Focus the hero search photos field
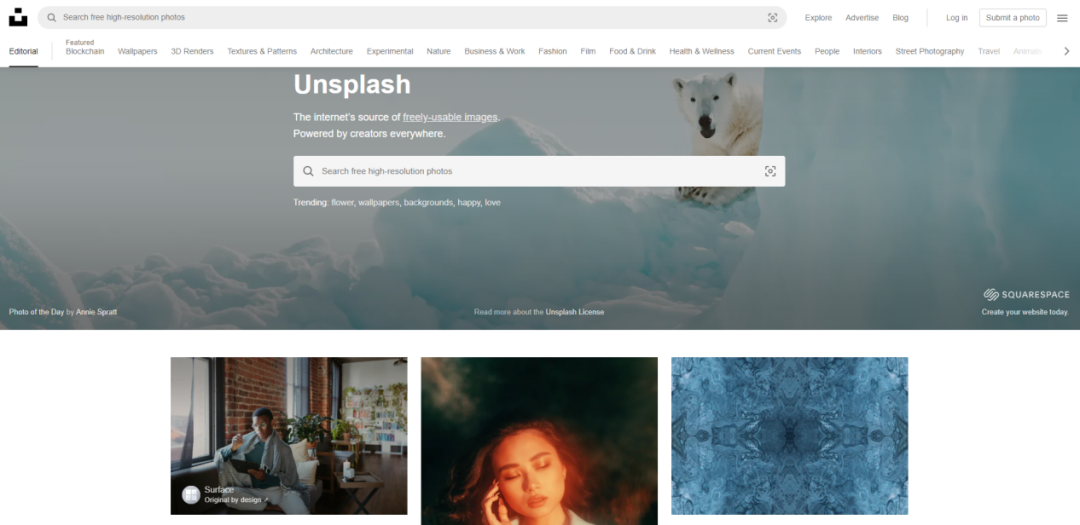Image resolution: width=1080 pixels, height=525 pixels. pyautogui.click(x=539, y=172)
